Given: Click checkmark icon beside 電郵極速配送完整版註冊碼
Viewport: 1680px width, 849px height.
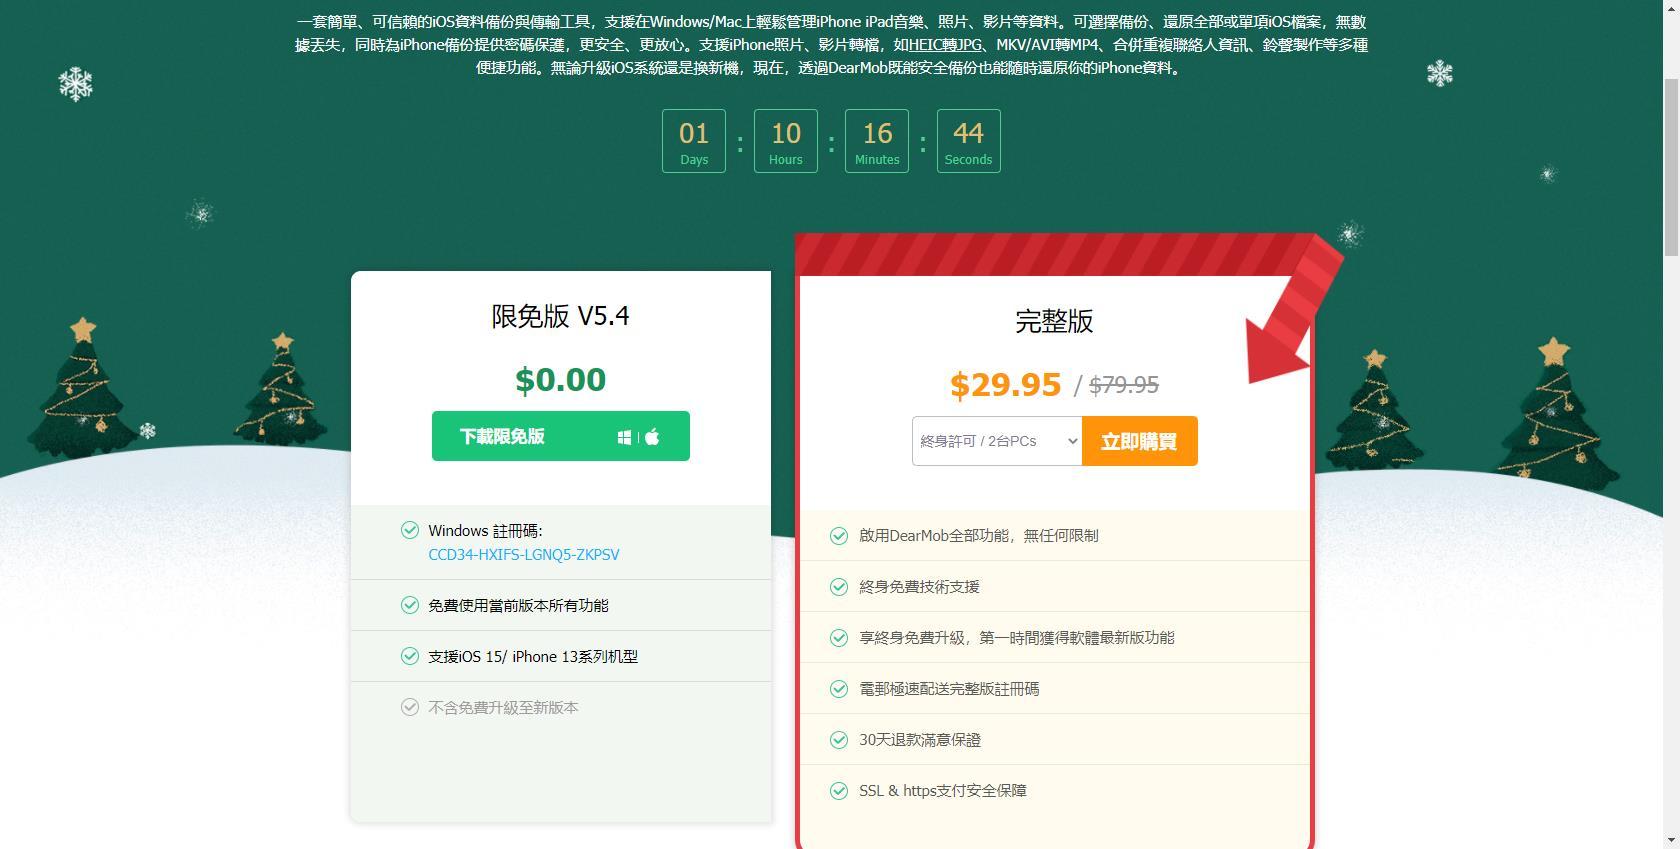Looking at the screenshot, I should [x=839, y=689].
